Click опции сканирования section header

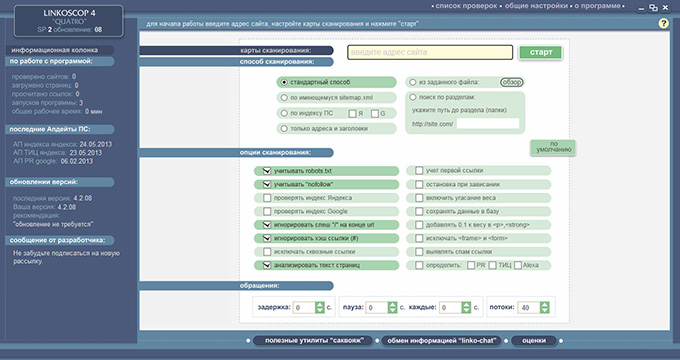click(236, 153)
